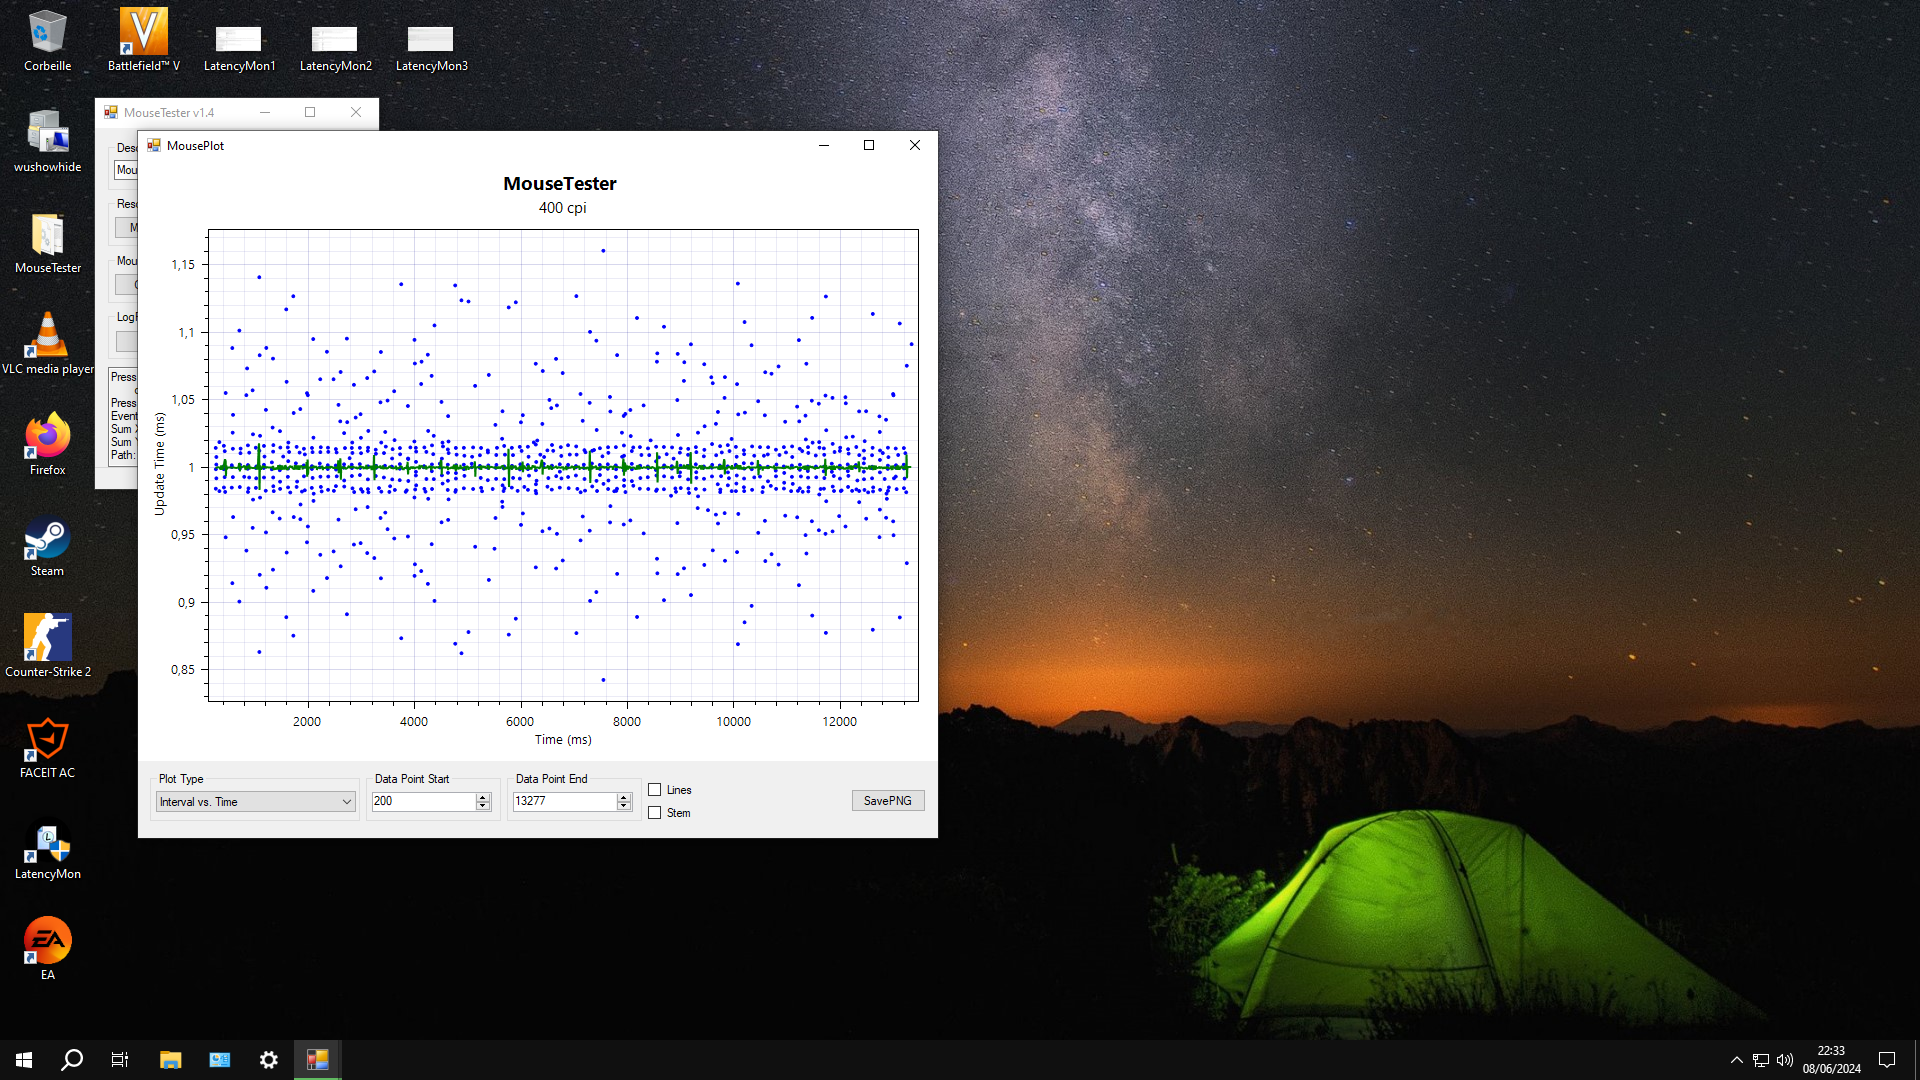Click the Data Point End field
Image resolution: width=1920 pixels, height=1080 pixels.
coord(564,802)
